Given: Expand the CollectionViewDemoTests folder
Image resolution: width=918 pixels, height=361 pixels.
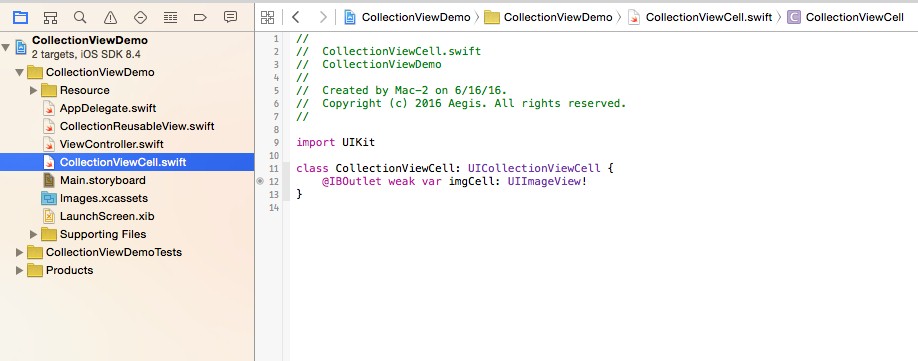Looking at the screenshot, I should [20, 252].
